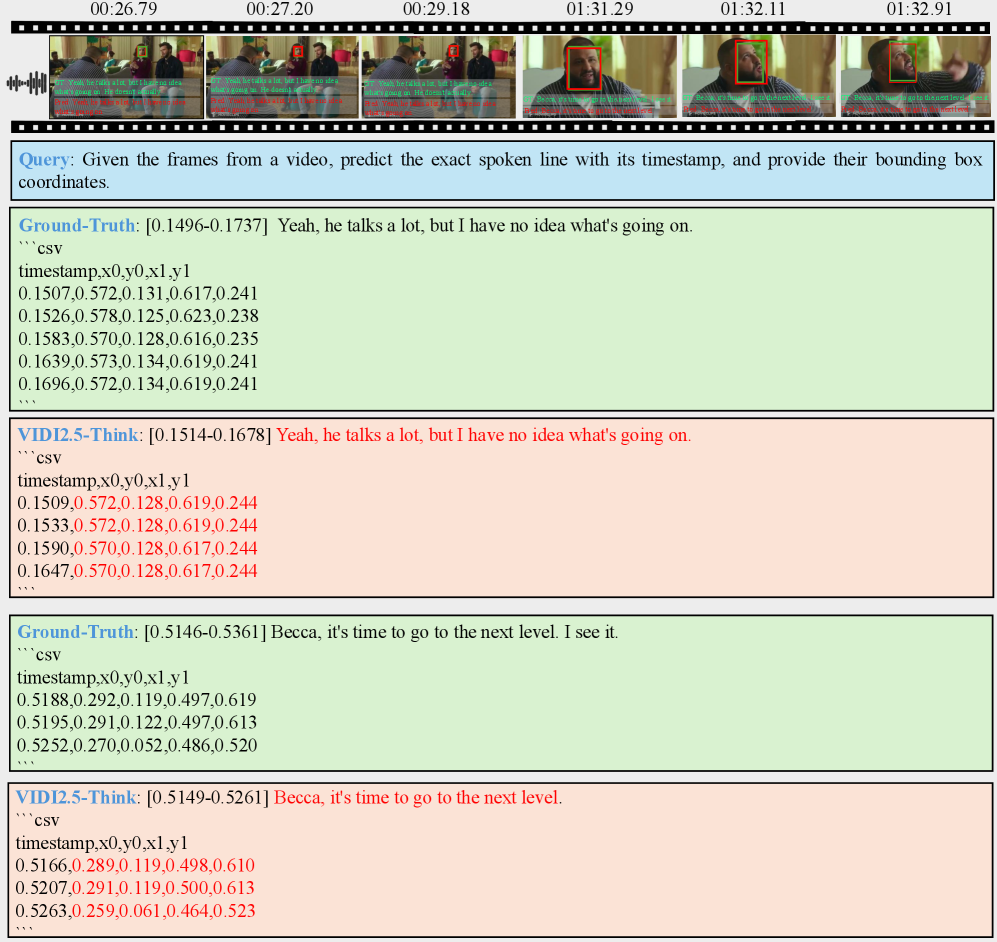Click the 01:32.91 timestamp label
The width and height of the screenshot is (997, 942).
click(919, 9)
